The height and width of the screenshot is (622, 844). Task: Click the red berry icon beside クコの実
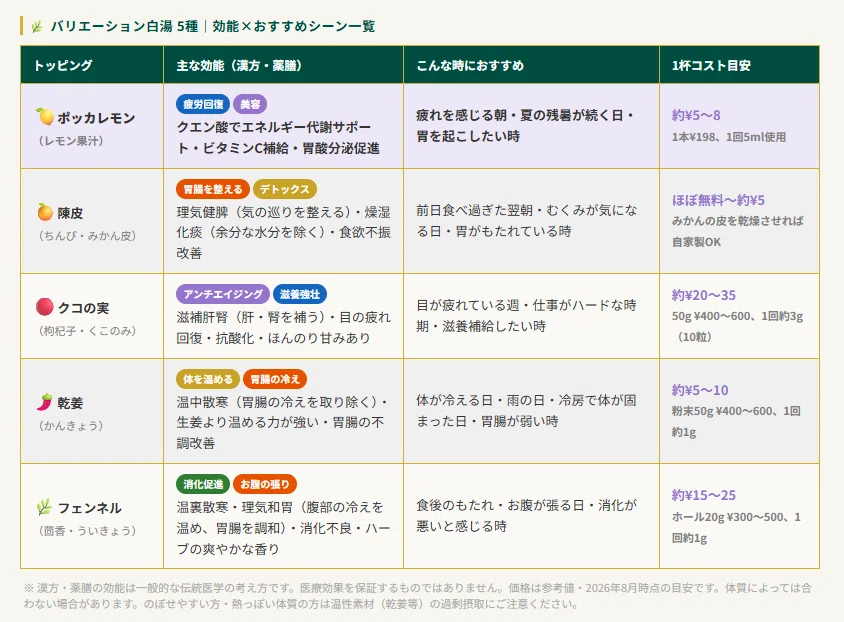[x=45, y=307]
